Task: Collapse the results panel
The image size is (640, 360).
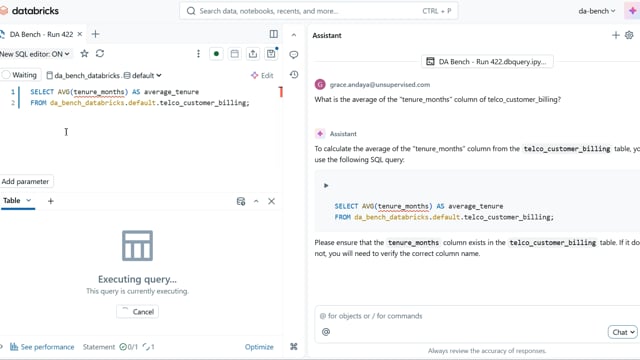Action: [256, 201]
